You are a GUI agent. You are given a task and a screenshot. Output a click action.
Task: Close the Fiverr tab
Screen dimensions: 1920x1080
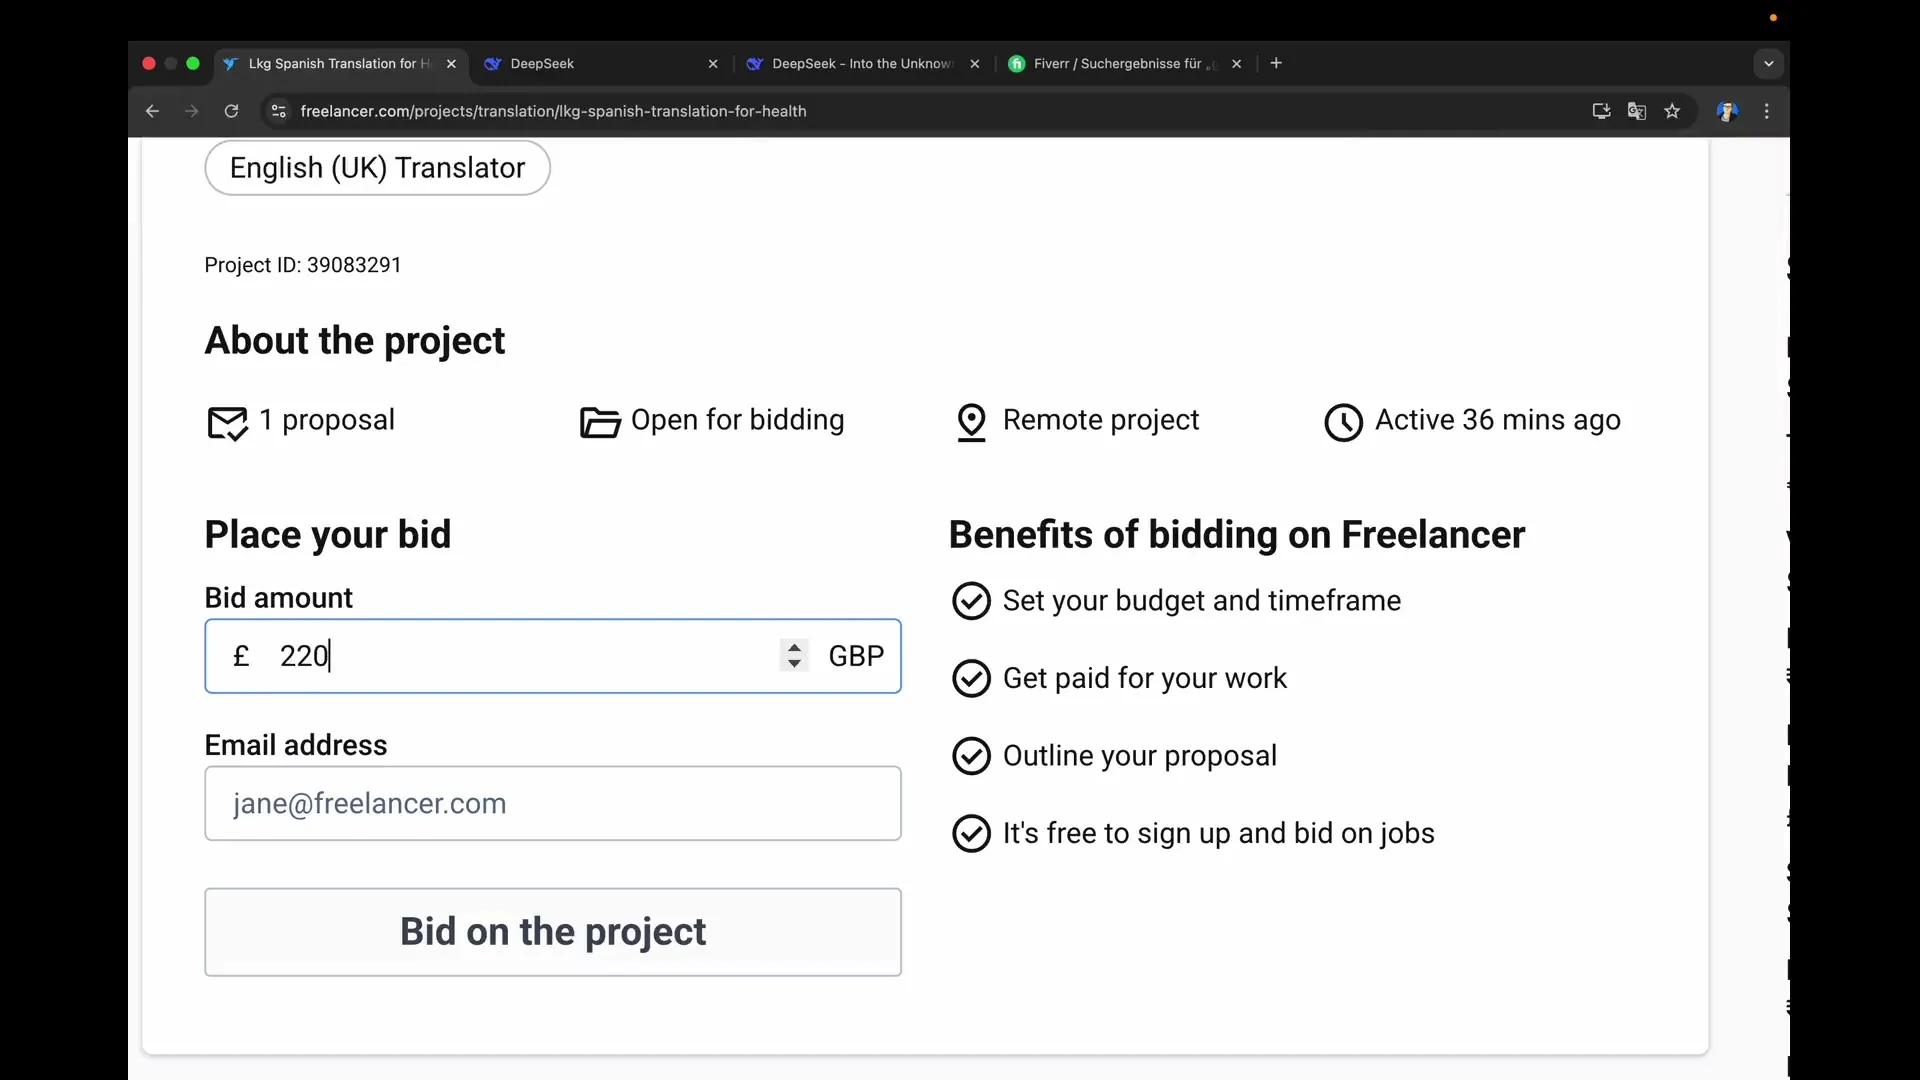pyautogui.click(x=1237, y=63)
